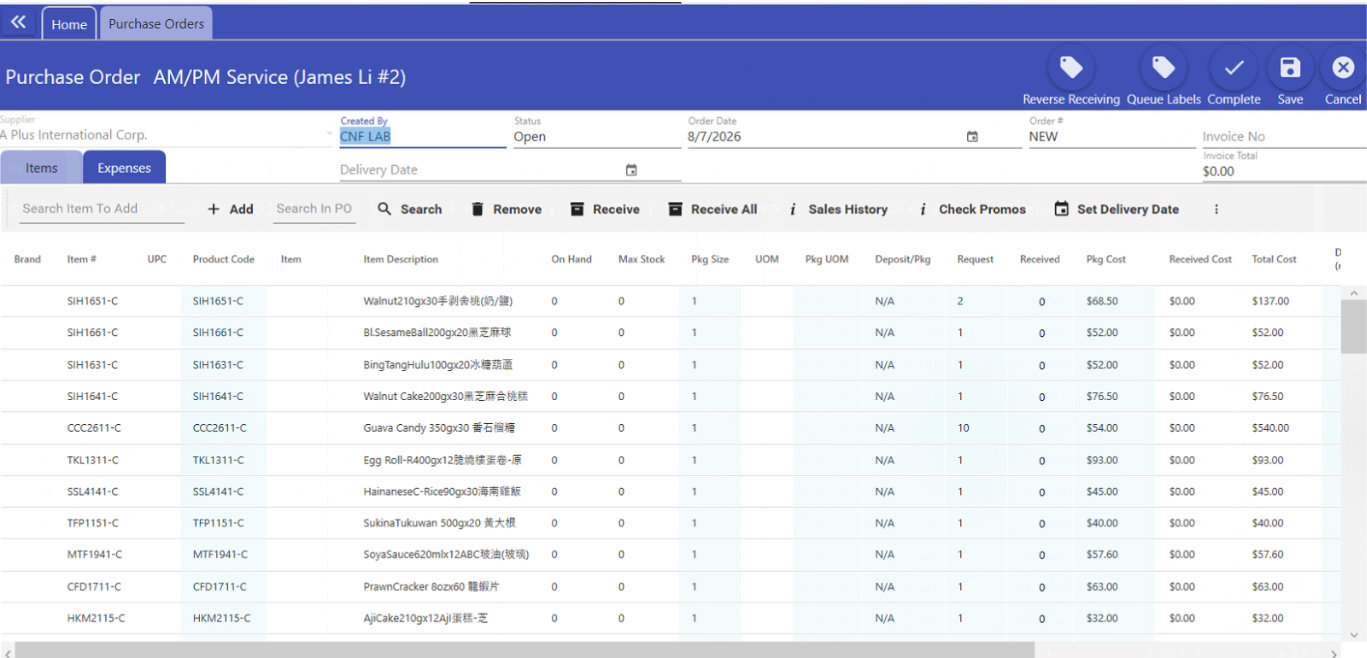
Task: Click the vertical scrollbar thumb
Action: [x=1354, y=327]
